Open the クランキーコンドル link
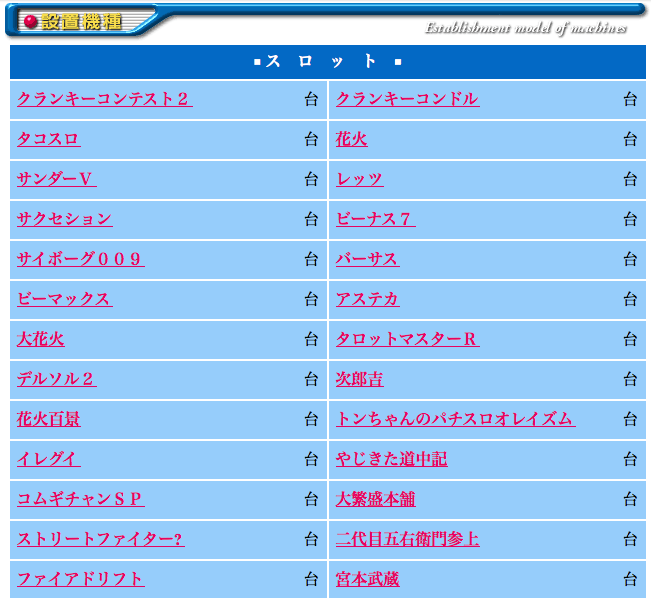This screenshot has width=651, height=598. [408, 99]
